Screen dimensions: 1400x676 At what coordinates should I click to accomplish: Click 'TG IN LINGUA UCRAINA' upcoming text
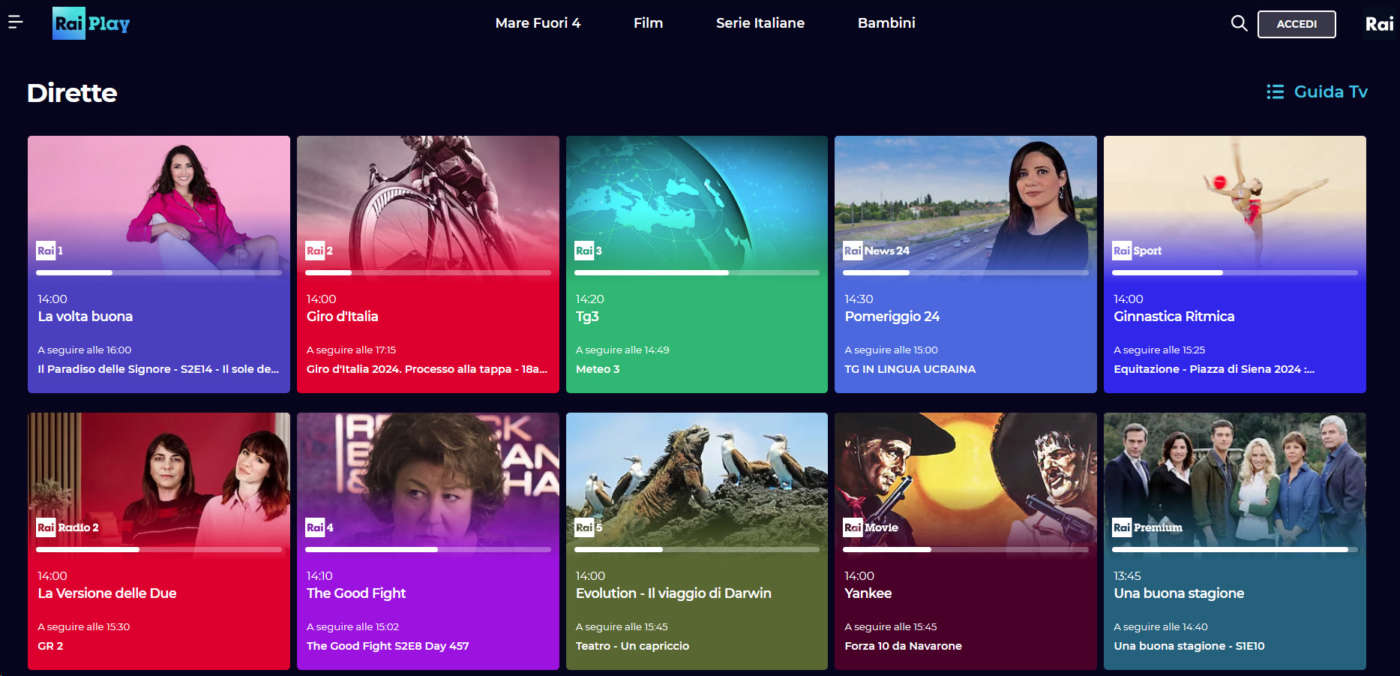tap(910, 369)
